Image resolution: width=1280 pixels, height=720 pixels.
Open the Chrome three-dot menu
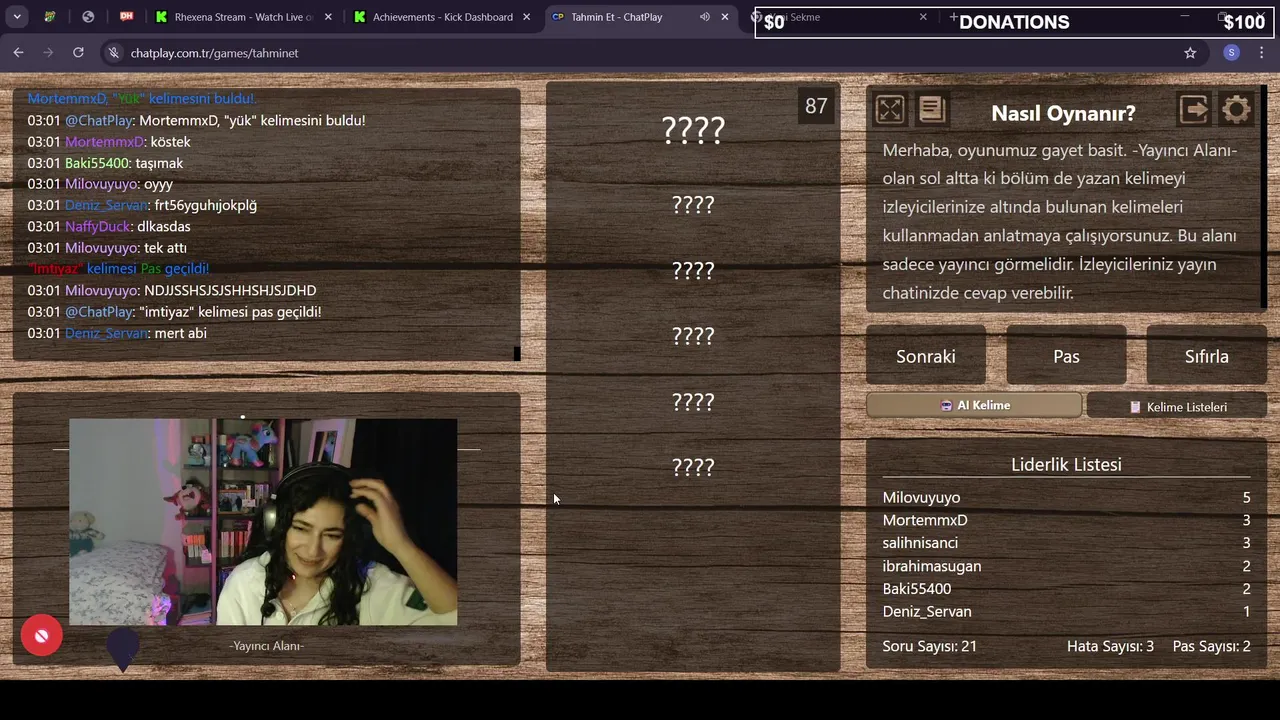tap(1262, 53)
